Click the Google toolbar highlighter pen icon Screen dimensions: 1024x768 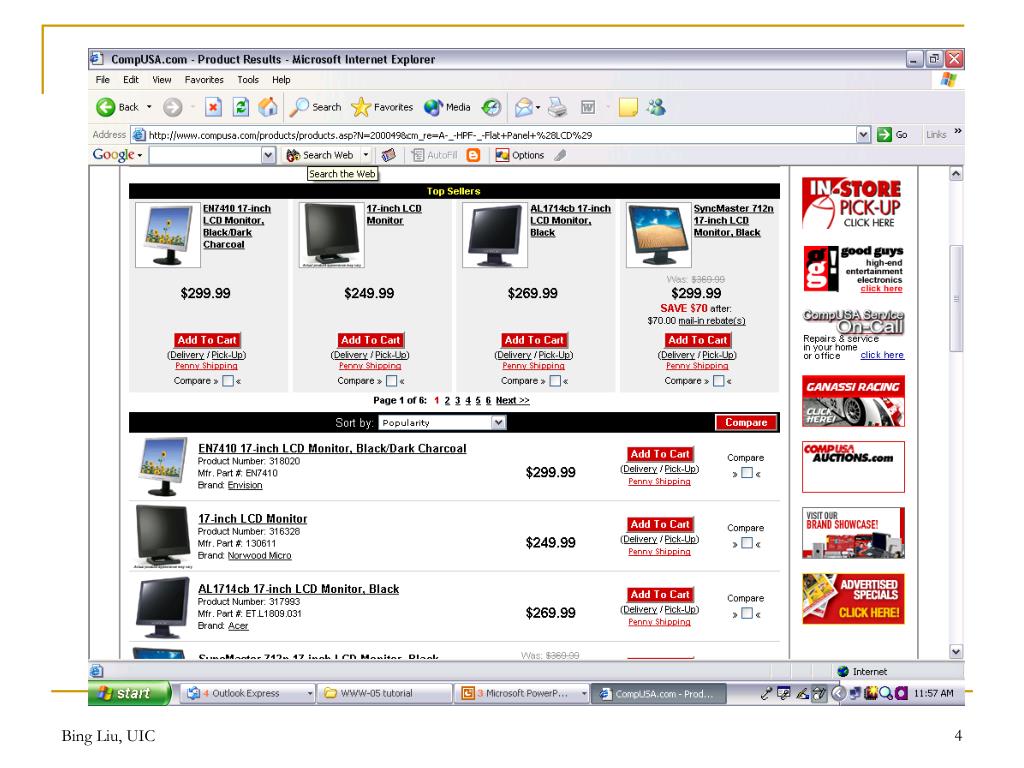coord(560,155)
